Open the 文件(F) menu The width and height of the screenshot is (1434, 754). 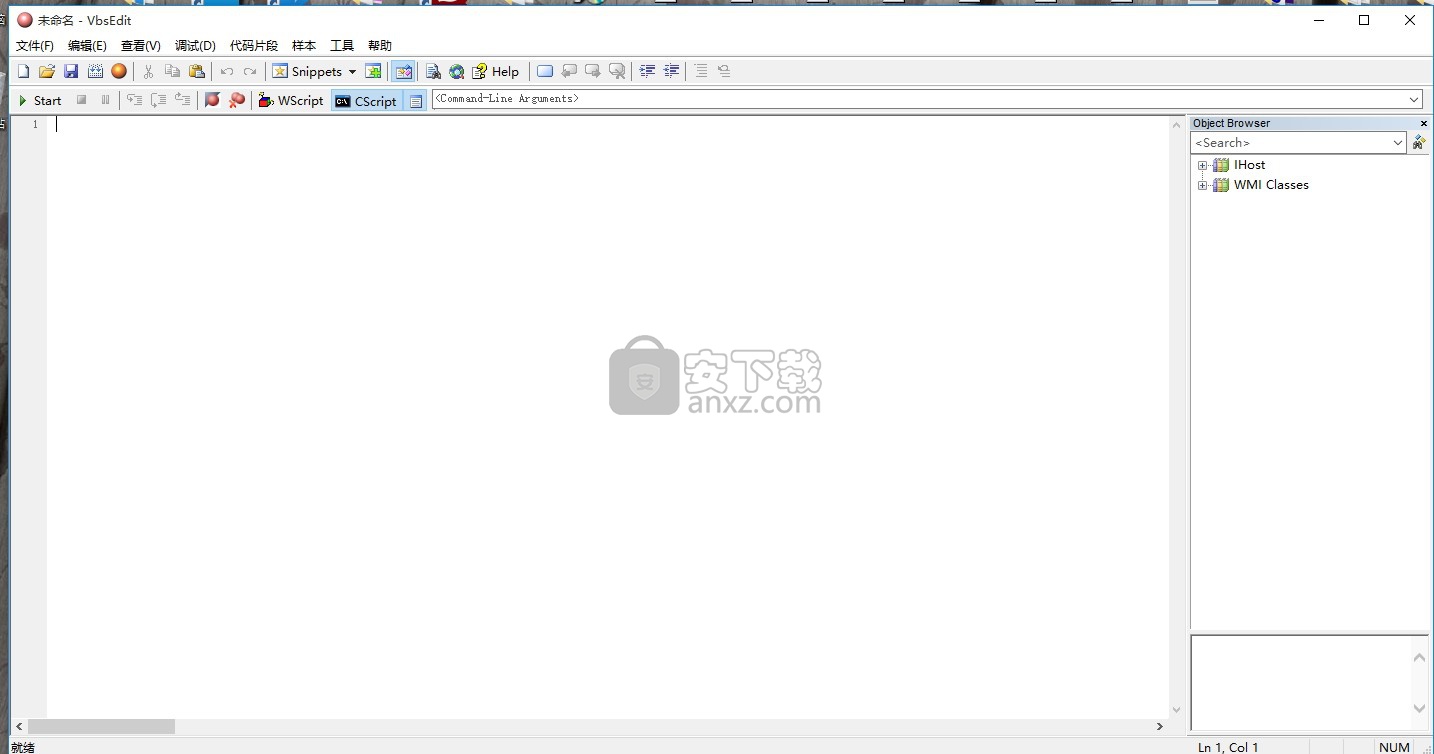(x=35, y=46)
